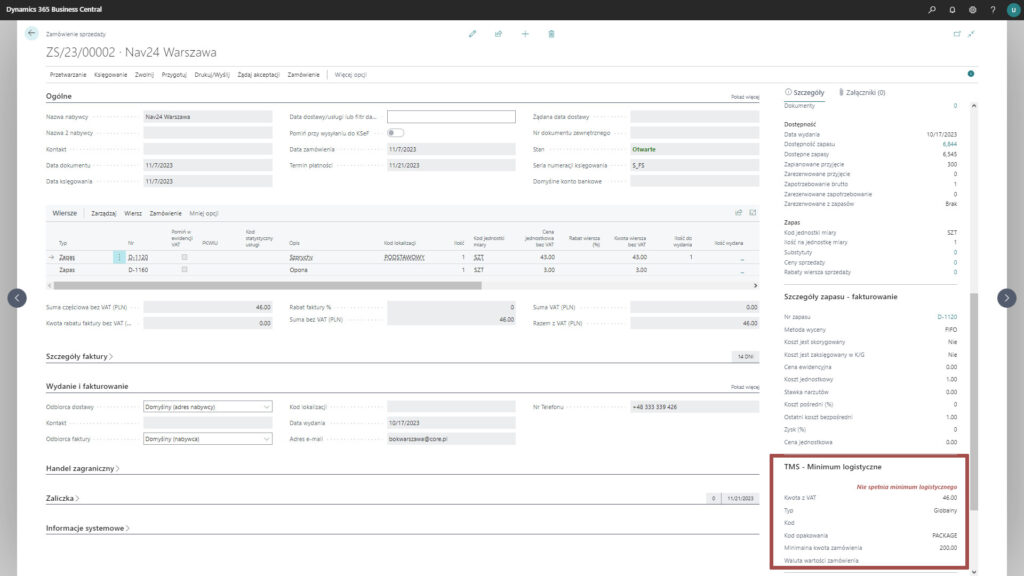Open the 'Zwolnij' menu
This screenshot has width=1024, height=576.
(144, 75)
